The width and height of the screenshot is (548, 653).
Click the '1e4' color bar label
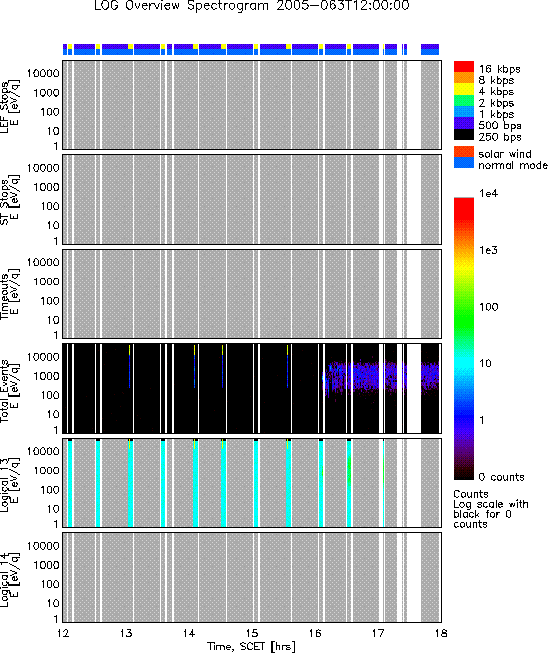[x=488, y=193]
